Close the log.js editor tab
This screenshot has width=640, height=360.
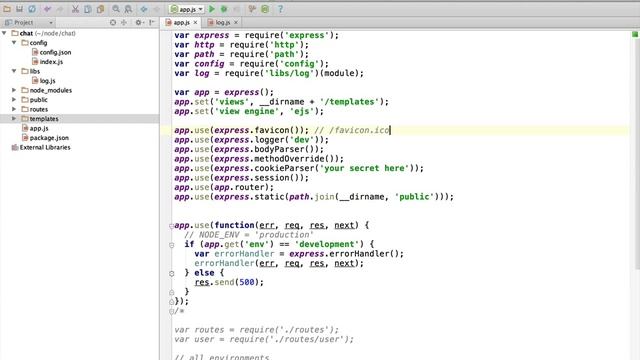pyautogui.click(x=236, y=22)
